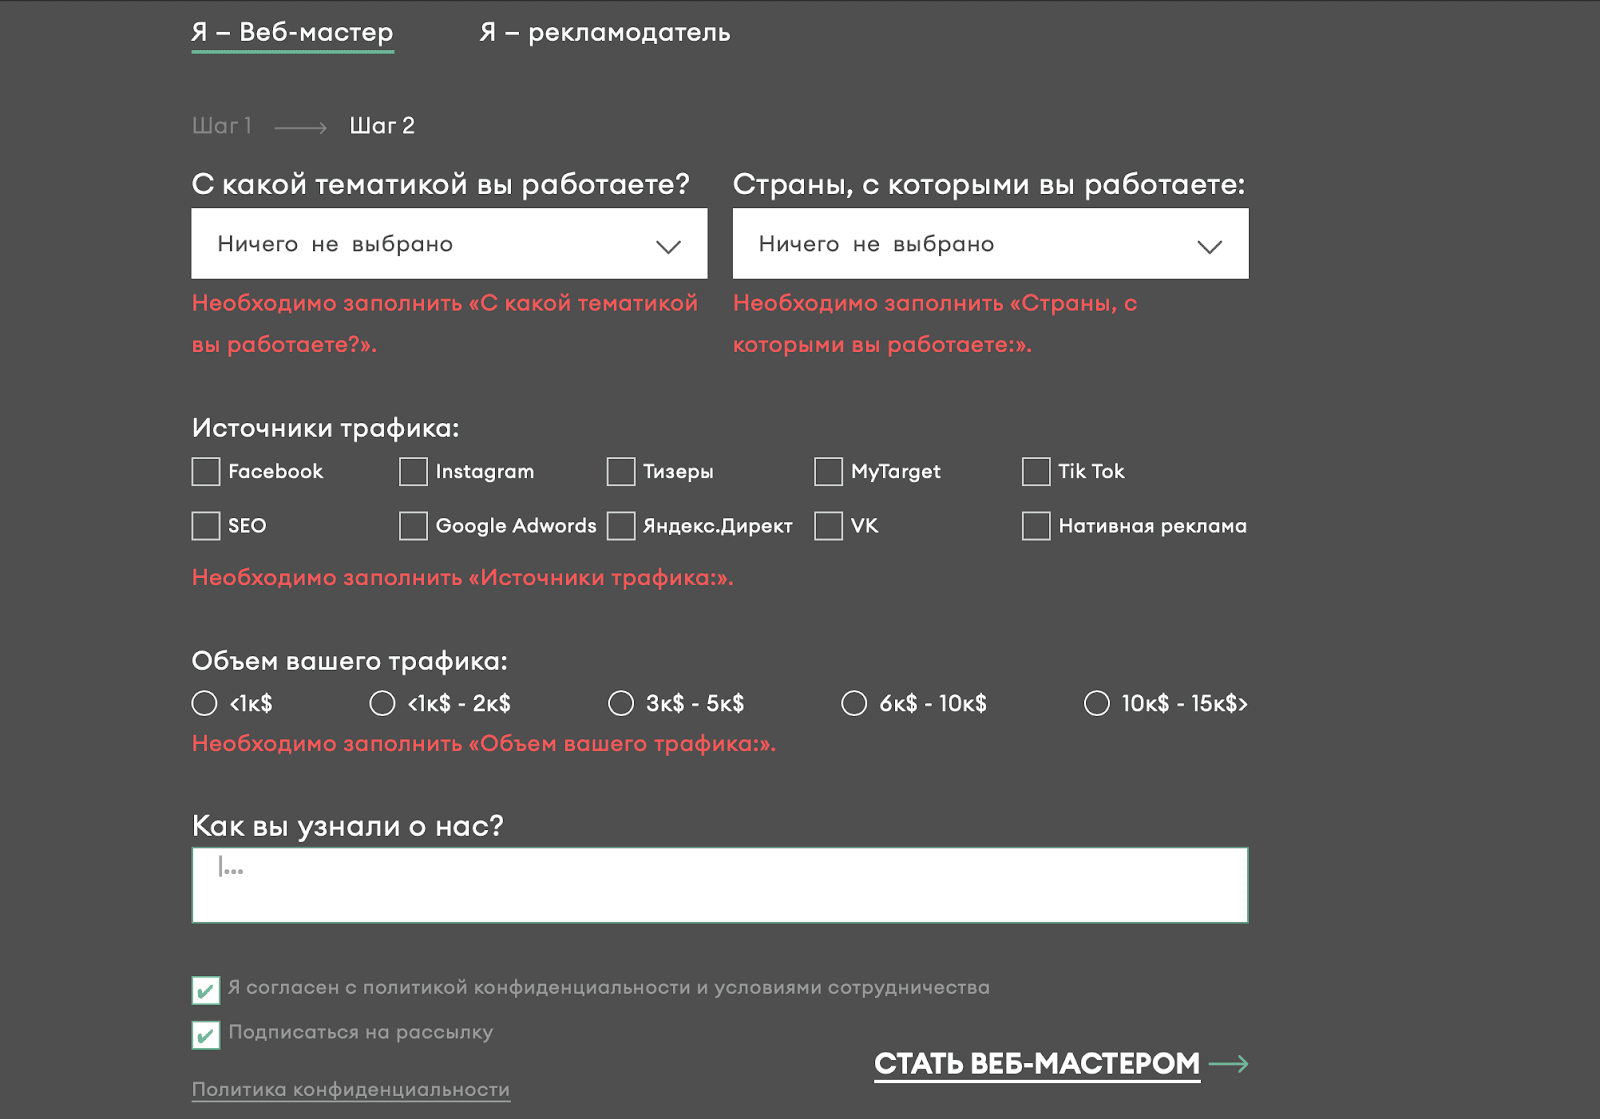Check the Яндекс.Директ traffic source
Viewport: 1600px width, 1119px height.
pos(621,525)
